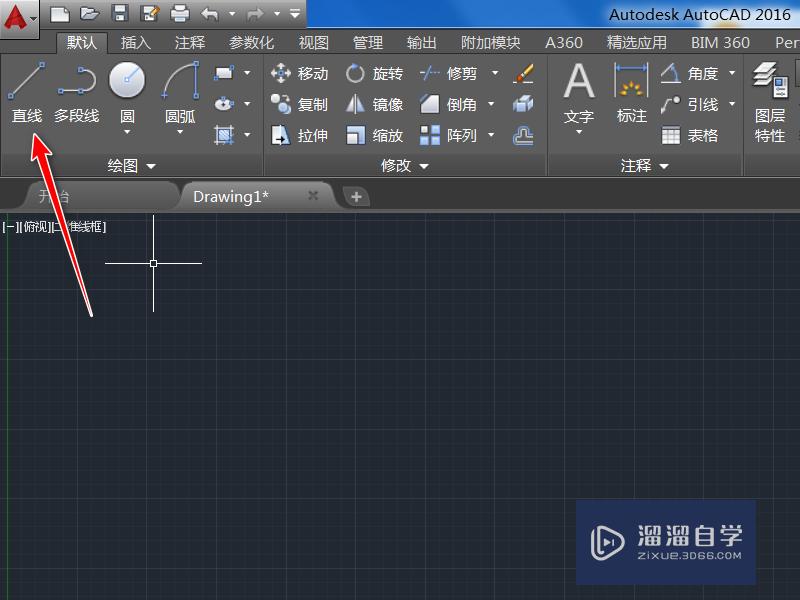Screen dimensions: 800x600
Task: Expand the 绘图 panel options
Action: [152, 166]
